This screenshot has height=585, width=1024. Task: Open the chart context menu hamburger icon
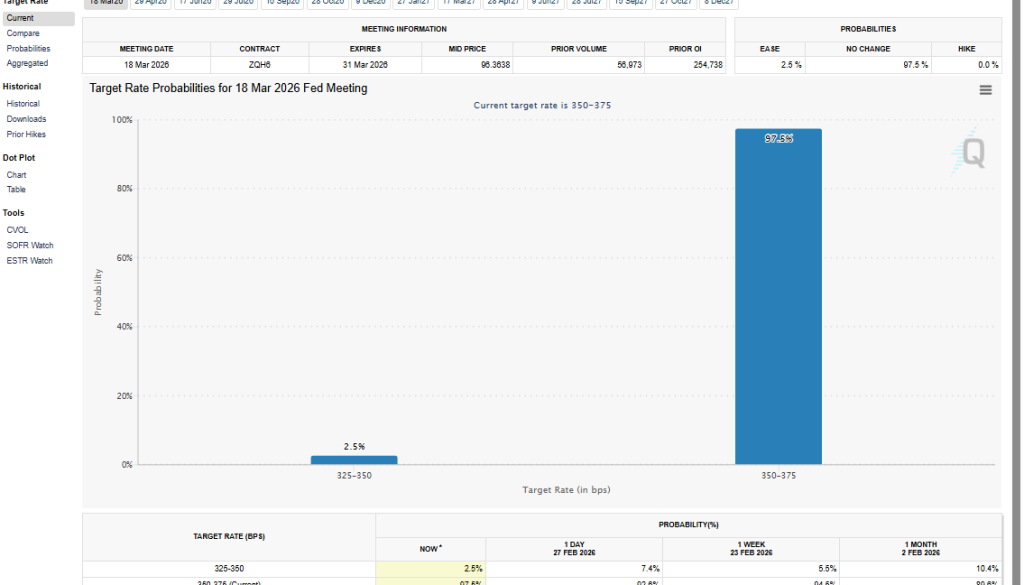coord(985,90)
